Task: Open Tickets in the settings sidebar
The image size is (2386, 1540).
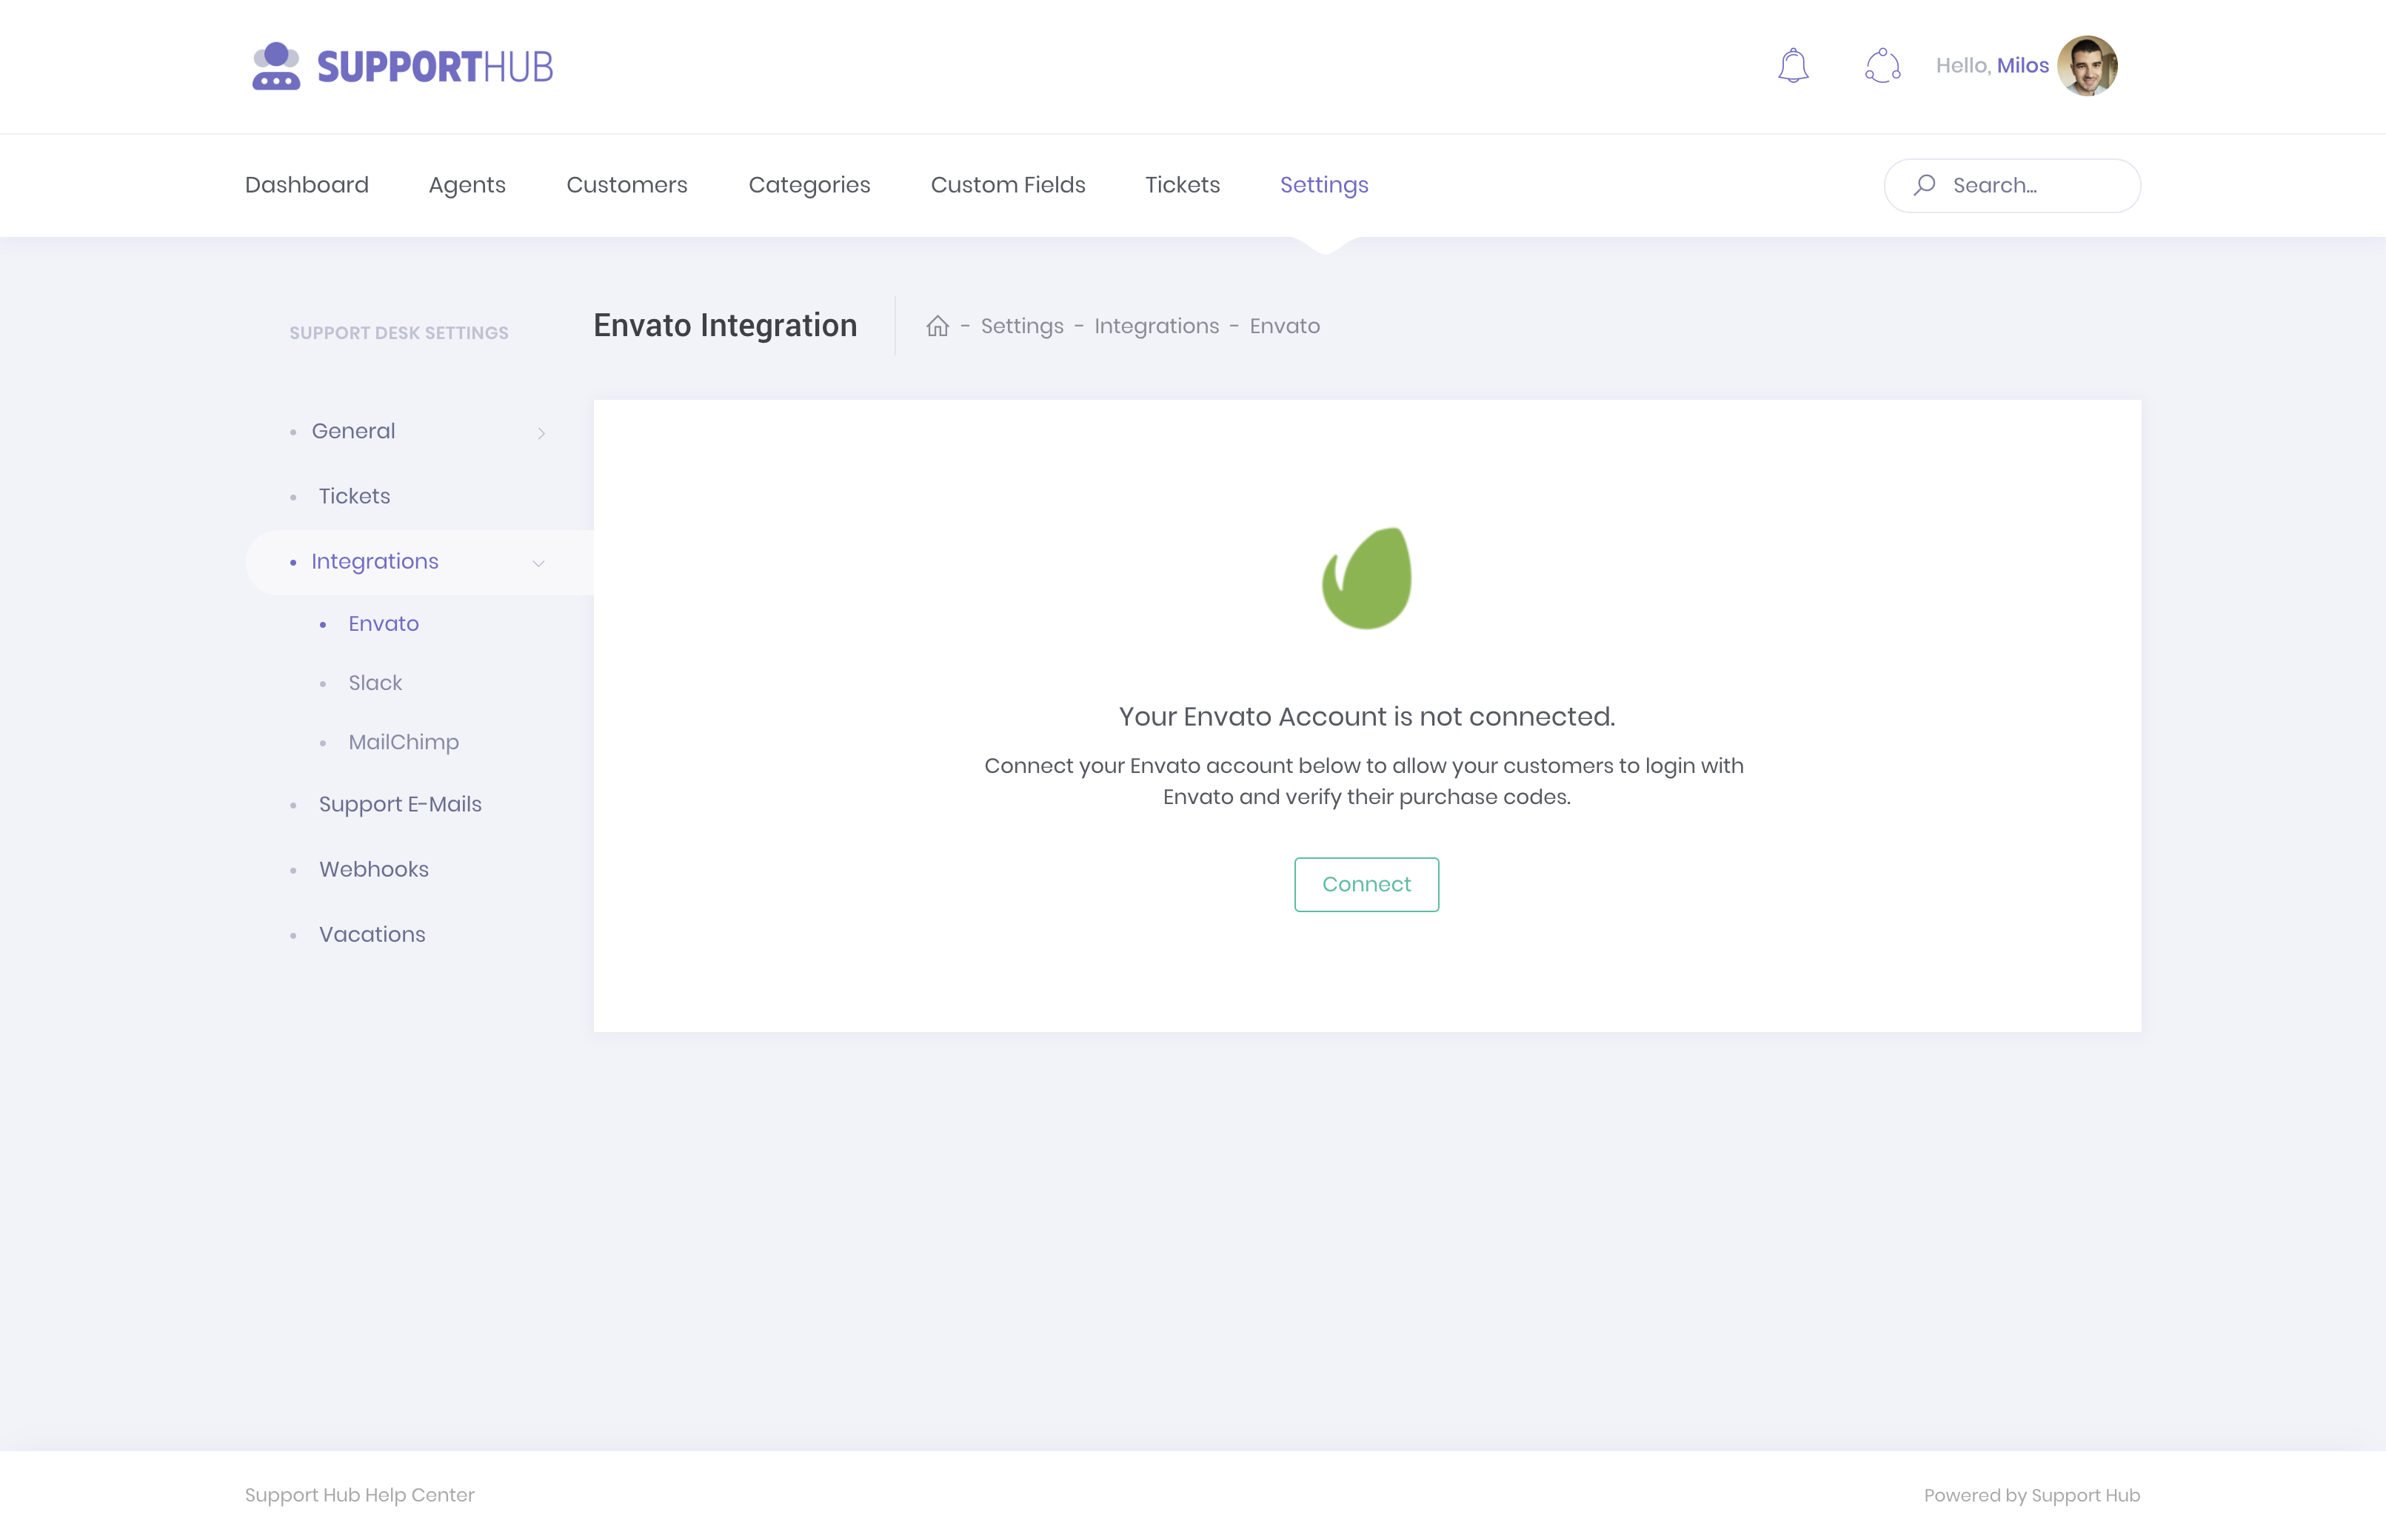Action: [x=354, y=496]
